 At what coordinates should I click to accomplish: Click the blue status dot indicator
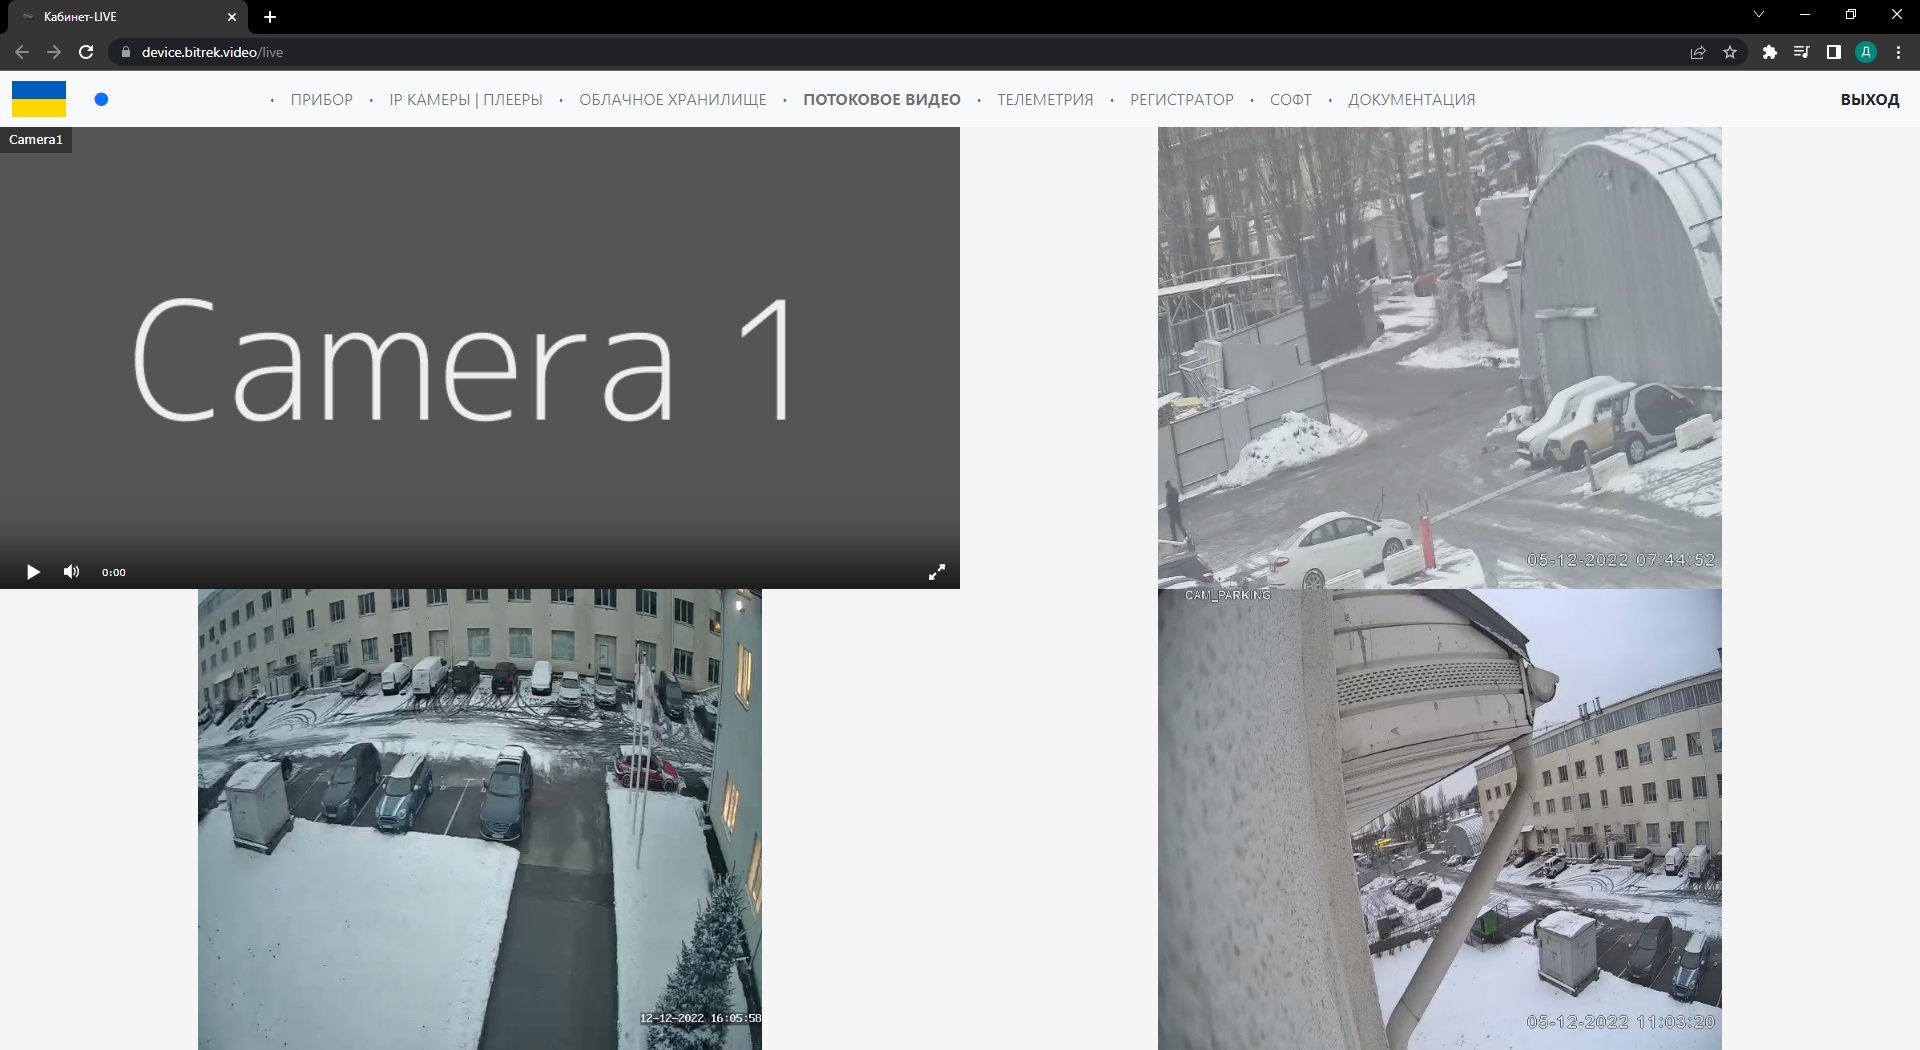[x=101, y=99]
